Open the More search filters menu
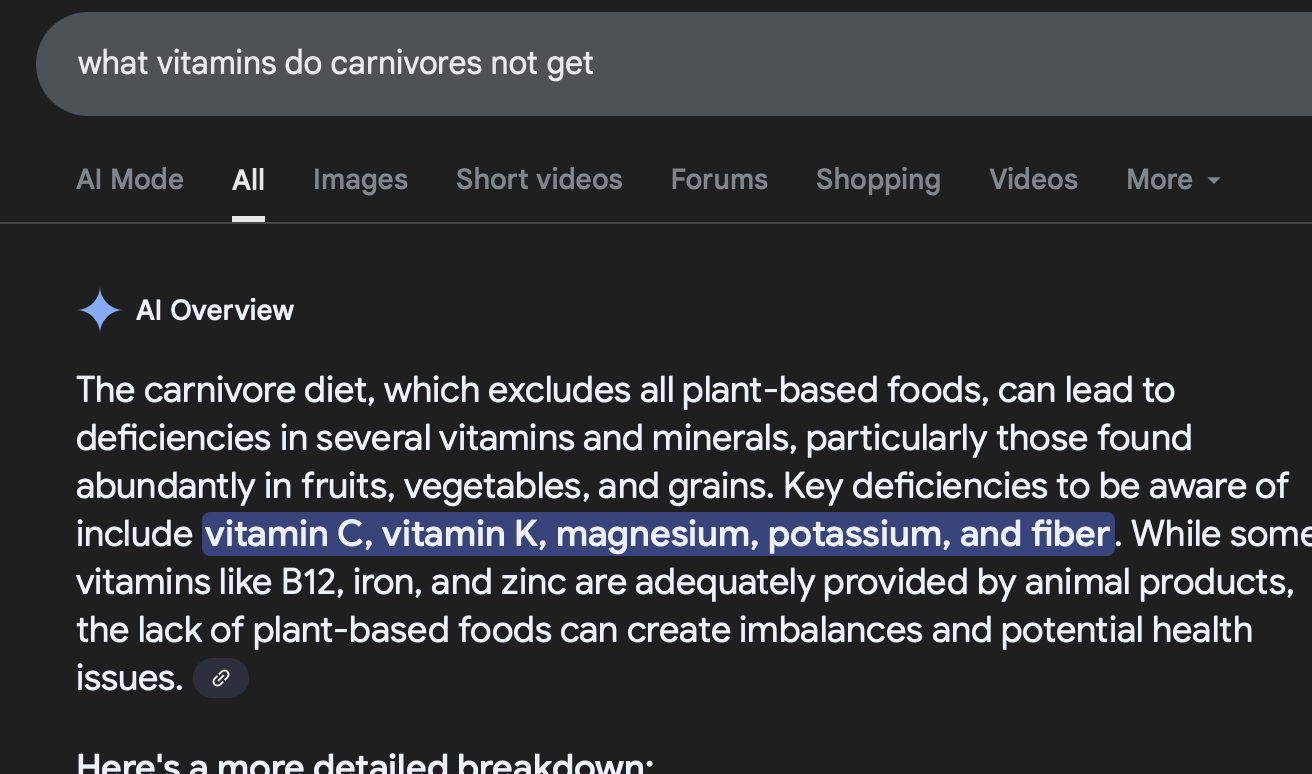 coord(1173,180)
